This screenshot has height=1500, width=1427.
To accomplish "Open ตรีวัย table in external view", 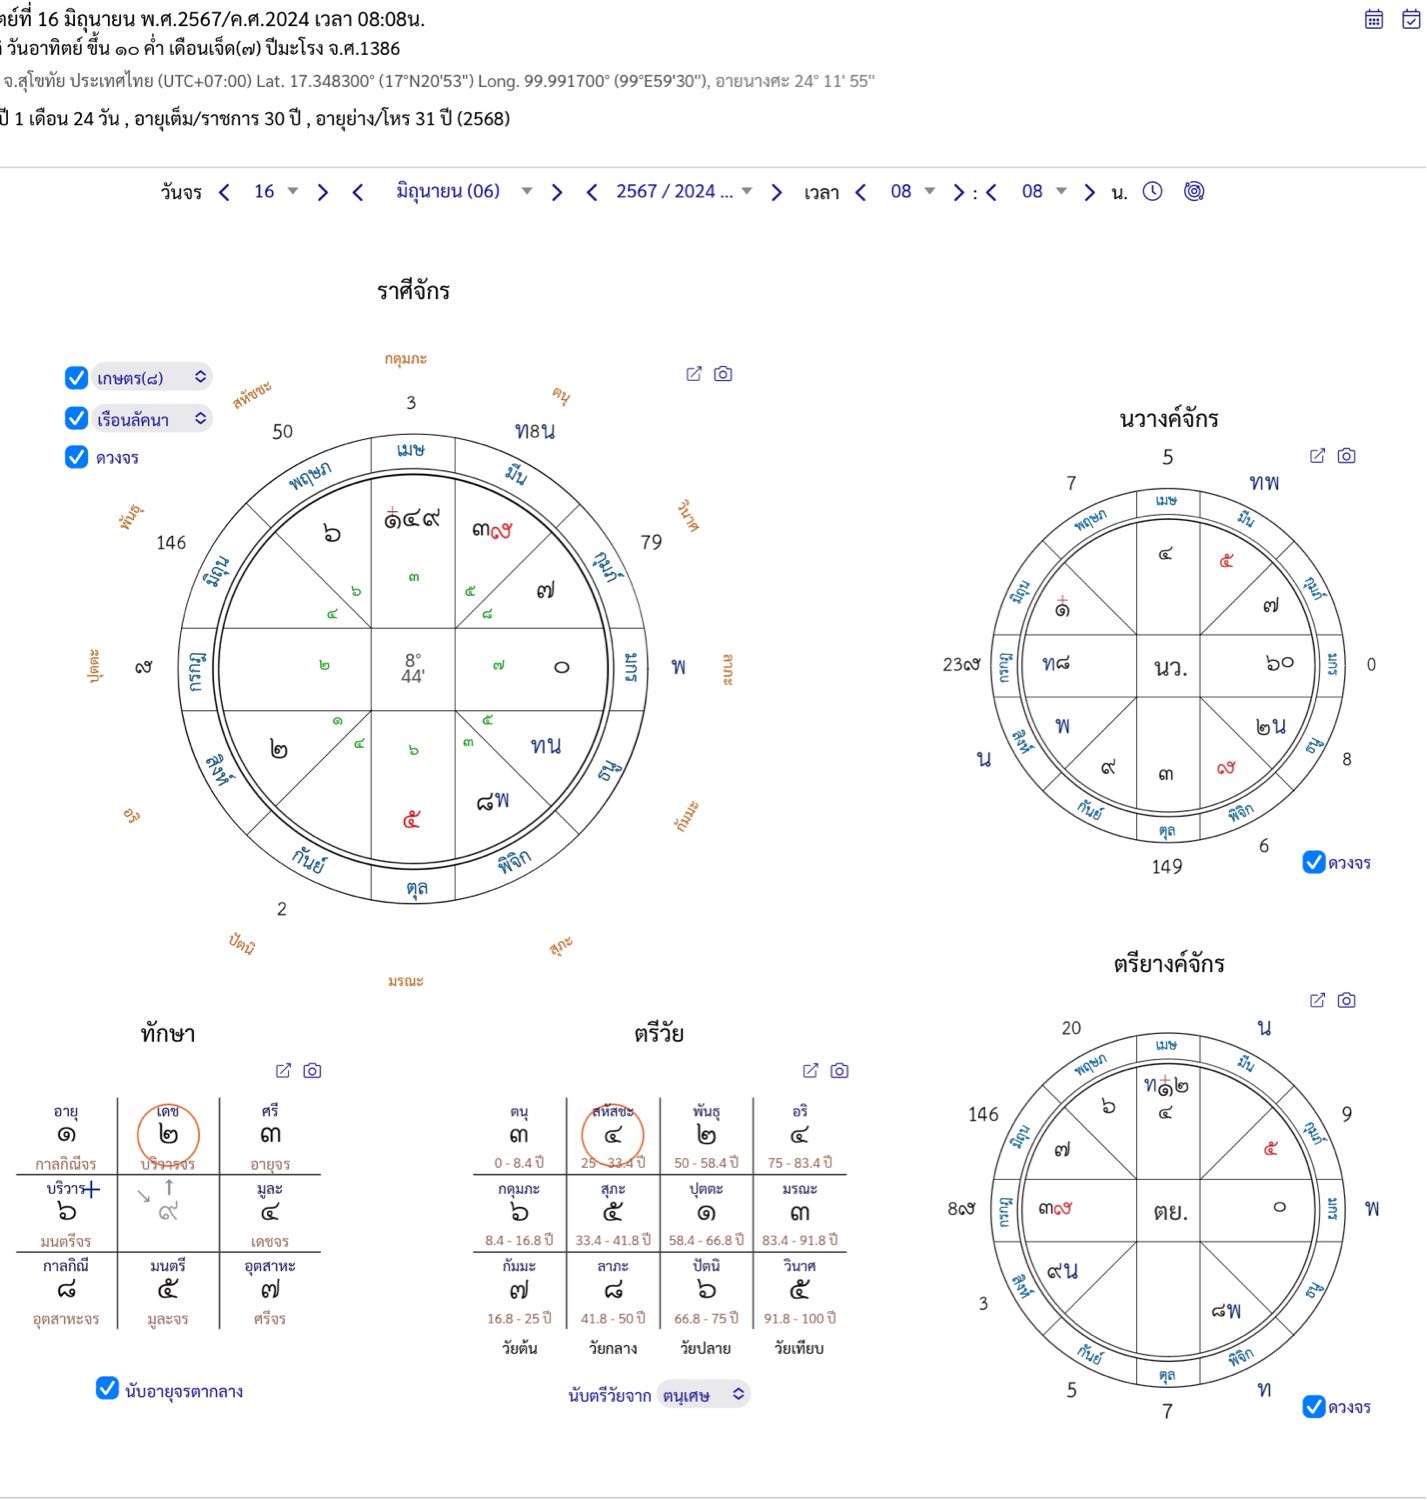I will coord(811,1071).
